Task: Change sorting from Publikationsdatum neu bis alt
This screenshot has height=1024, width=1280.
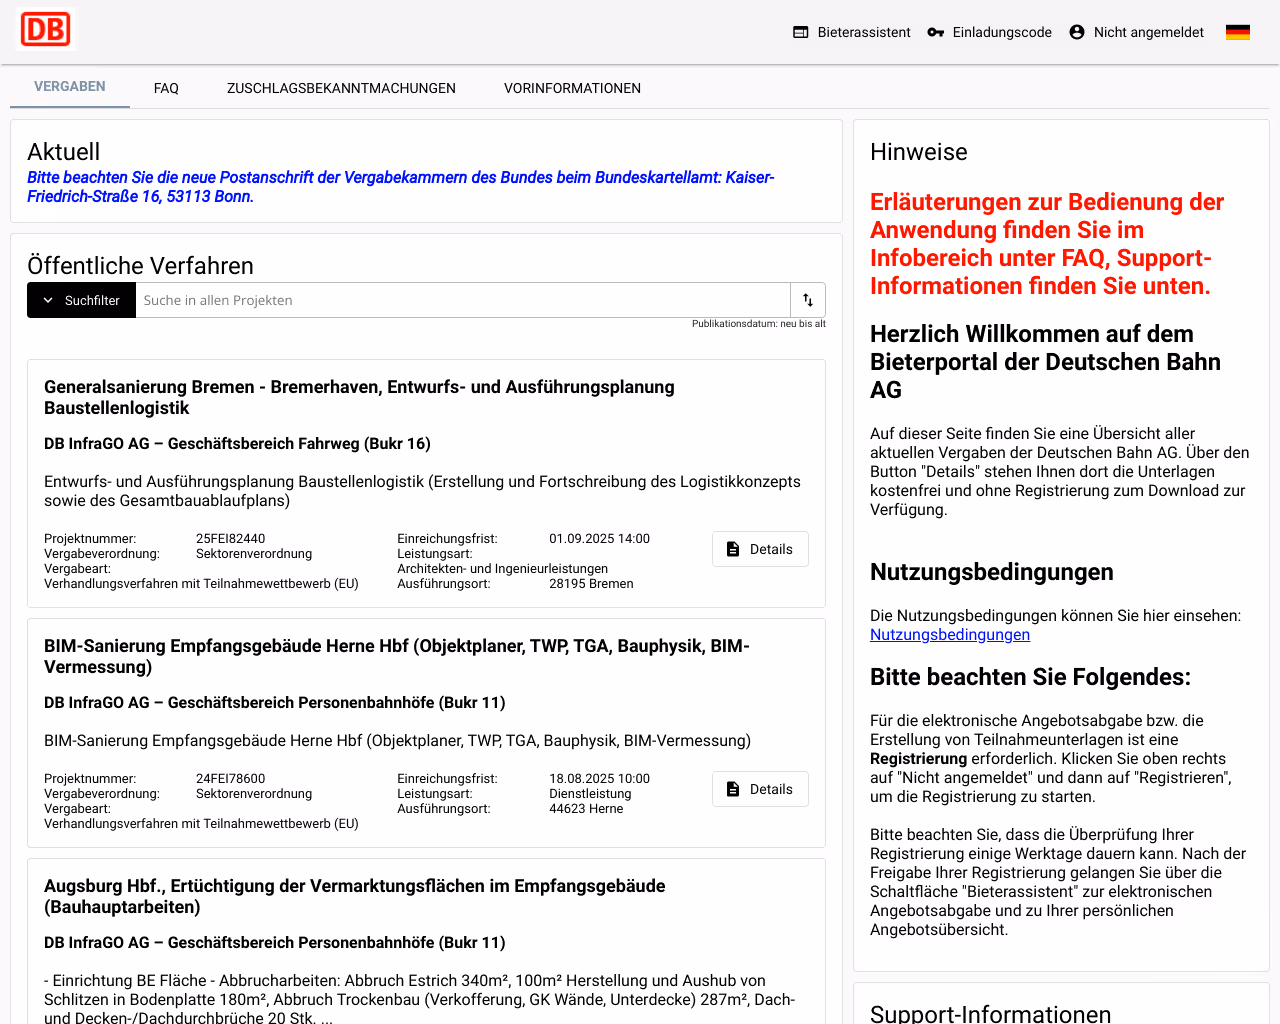Action: [x=758, y=323]
